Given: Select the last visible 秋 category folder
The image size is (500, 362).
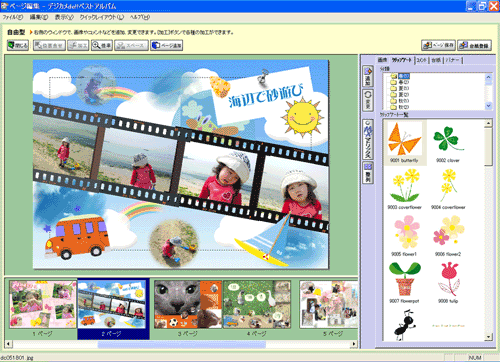Looking at the screenshot, I should pyautogui.click(x=400, y=107).
